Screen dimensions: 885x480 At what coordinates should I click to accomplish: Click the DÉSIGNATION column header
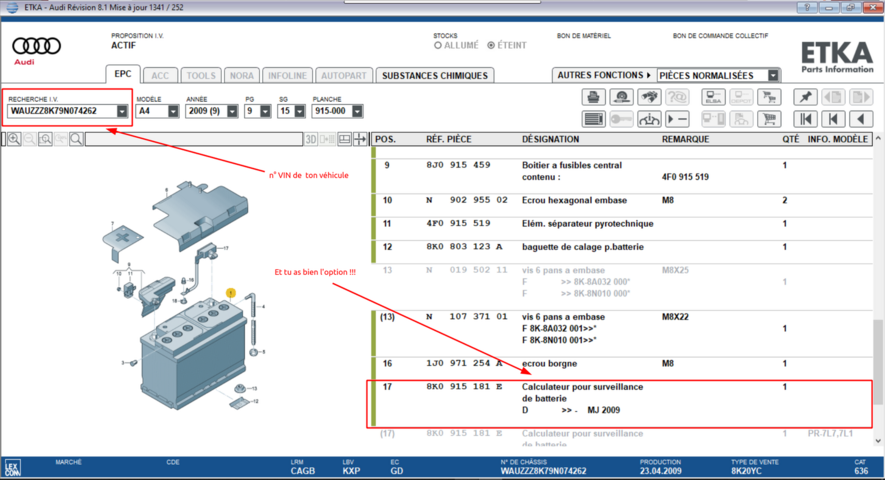coord(550,139)
